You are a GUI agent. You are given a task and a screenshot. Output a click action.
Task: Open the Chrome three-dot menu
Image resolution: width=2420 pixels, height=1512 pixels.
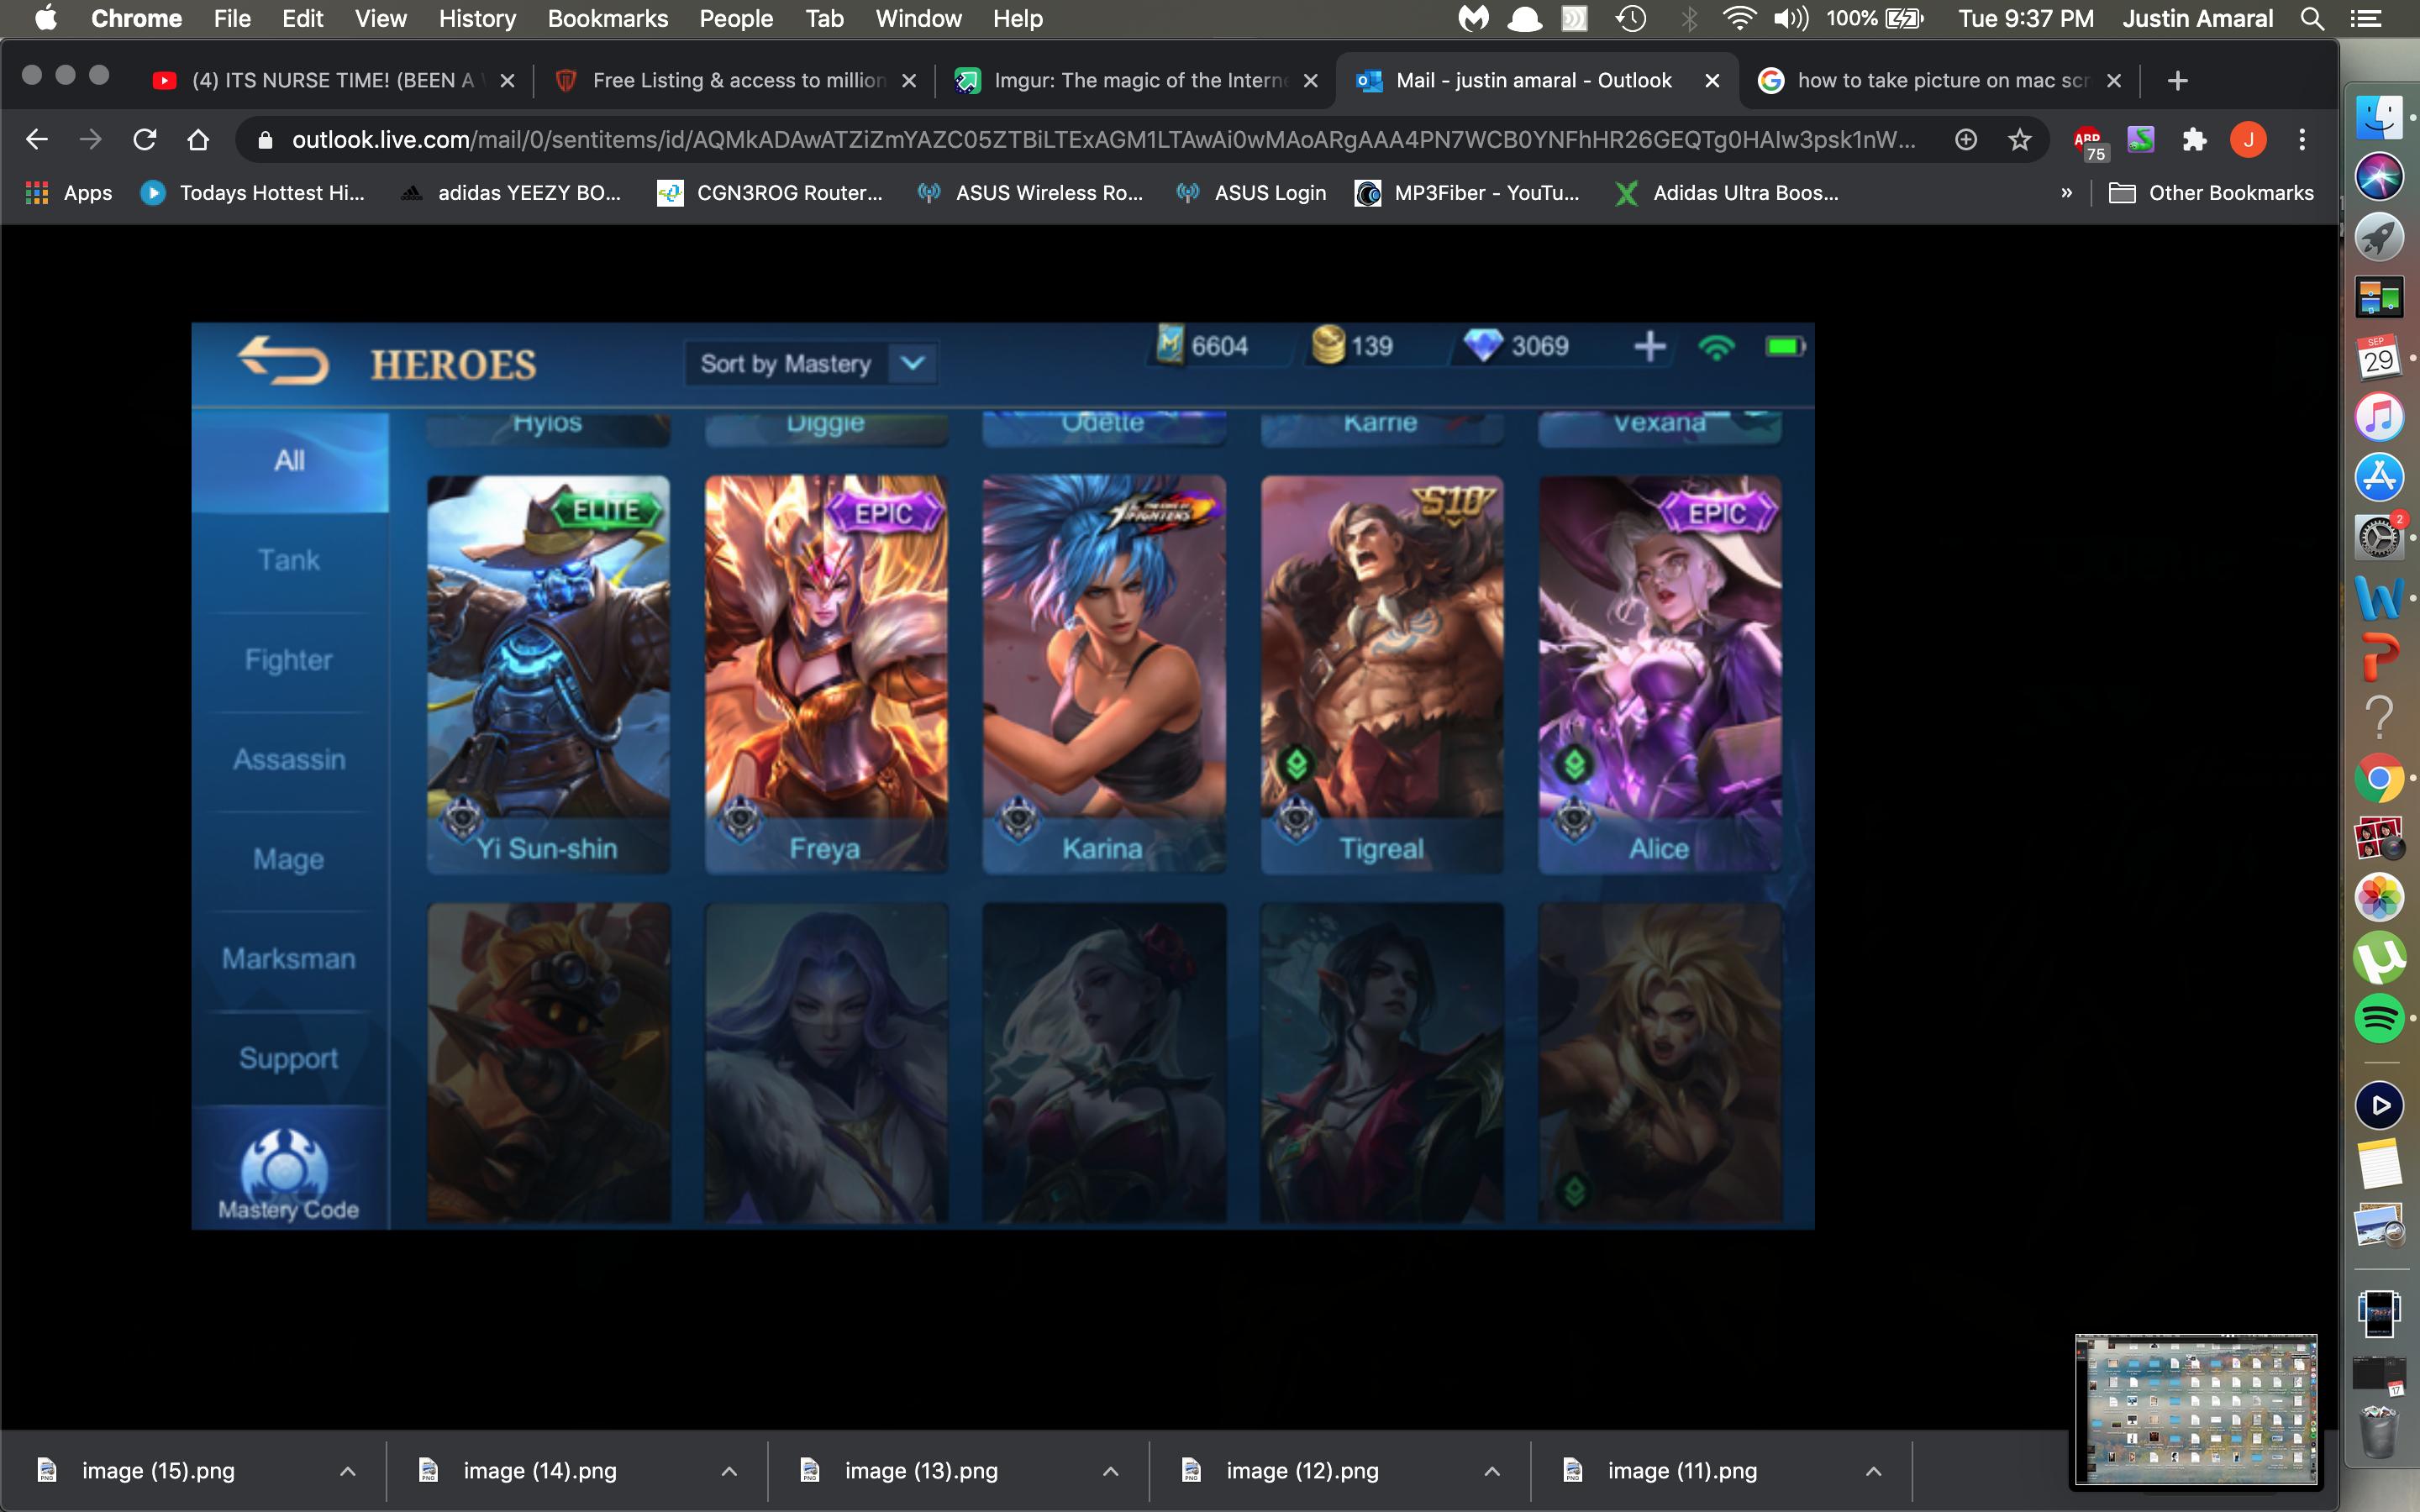2302,140
